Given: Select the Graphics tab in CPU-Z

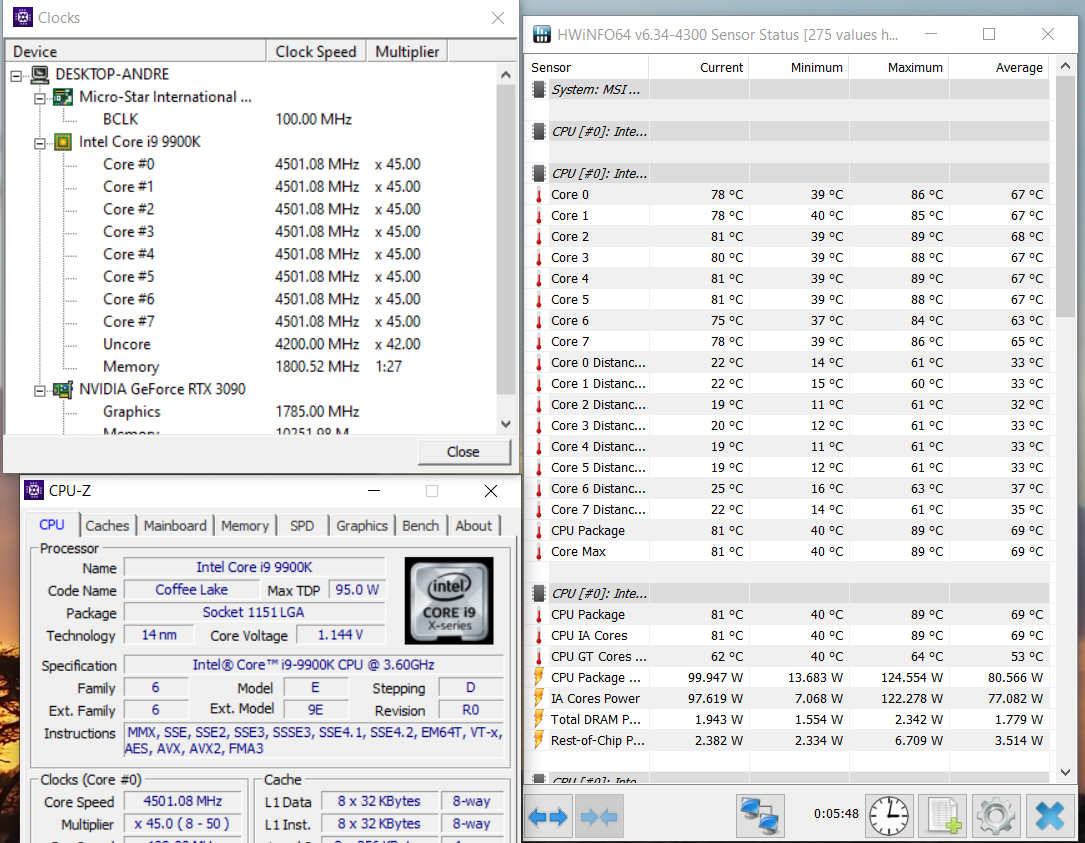Looking at the screenshot, I should tap(362, 526).
